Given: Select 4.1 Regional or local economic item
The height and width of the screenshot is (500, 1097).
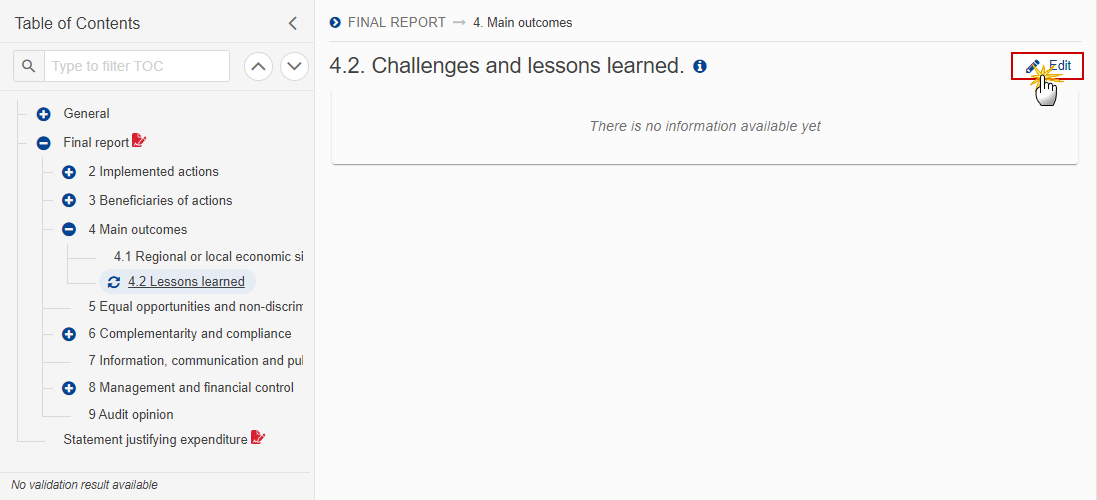Looking at the screenshot, I should tap(208, 257).
